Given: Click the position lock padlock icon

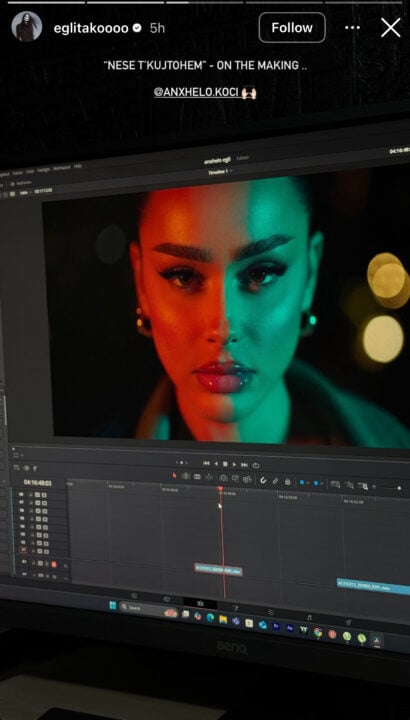Looking at the screenshot, I should 287,482.
